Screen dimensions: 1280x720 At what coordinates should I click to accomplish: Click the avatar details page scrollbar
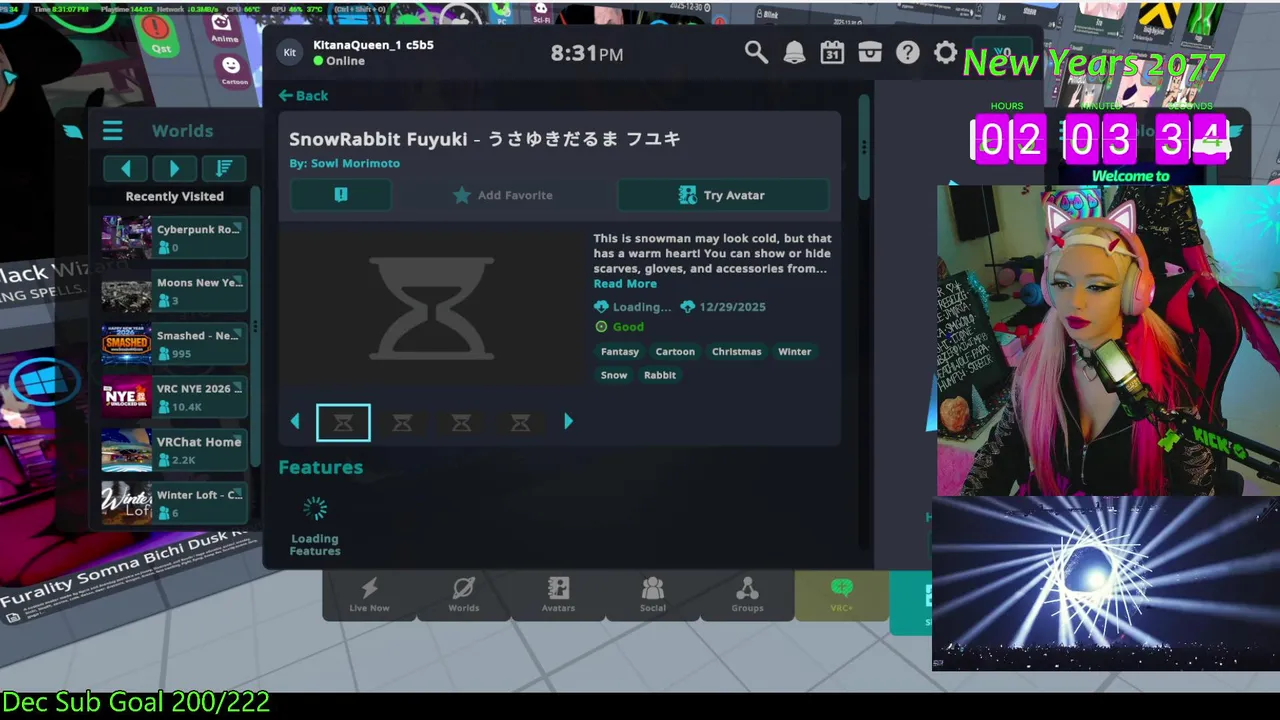864,149
